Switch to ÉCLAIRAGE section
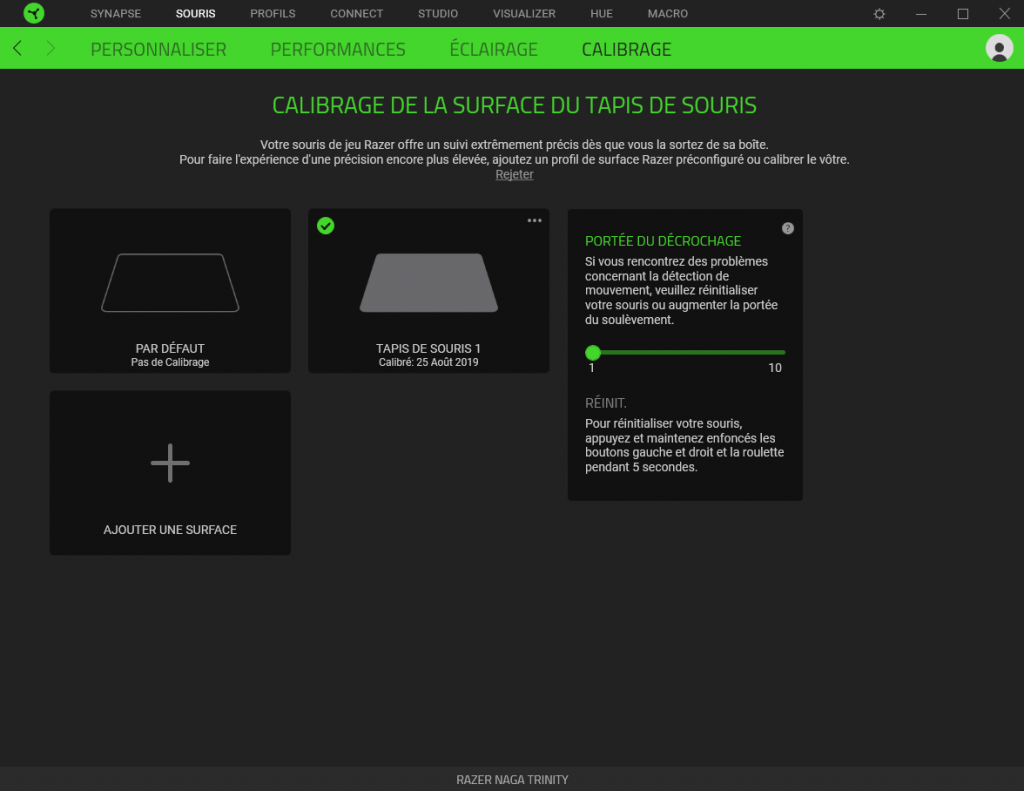Screen dimensions: 1024x791 pyautogui.click(x=494, y=49)
